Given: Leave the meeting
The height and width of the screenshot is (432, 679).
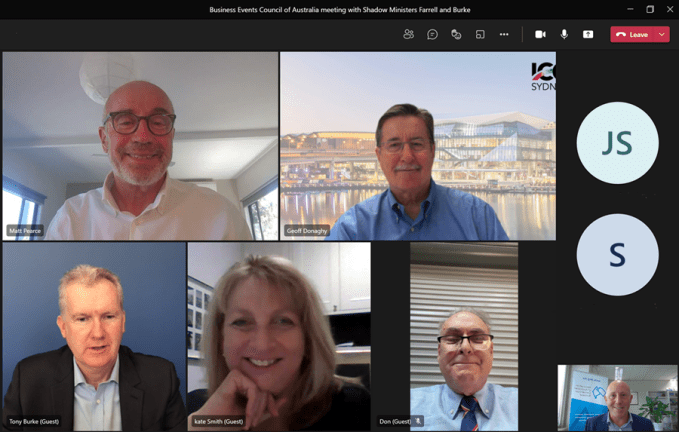Looking at the screenshot, I should (633, 35).
